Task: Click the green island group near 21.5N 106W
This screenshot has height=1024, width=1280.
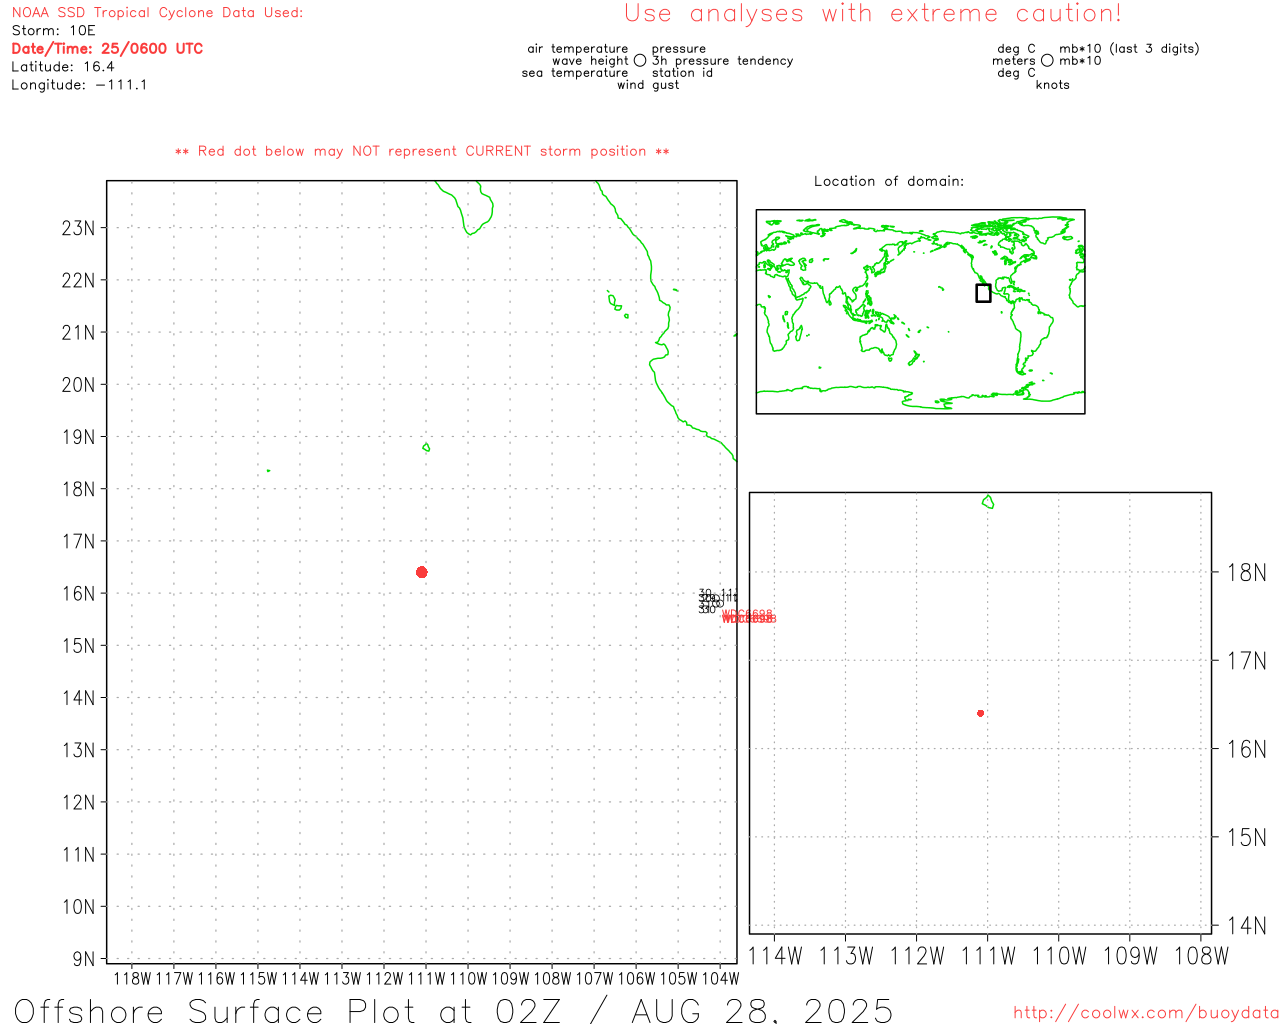Action: pos(616,303)
